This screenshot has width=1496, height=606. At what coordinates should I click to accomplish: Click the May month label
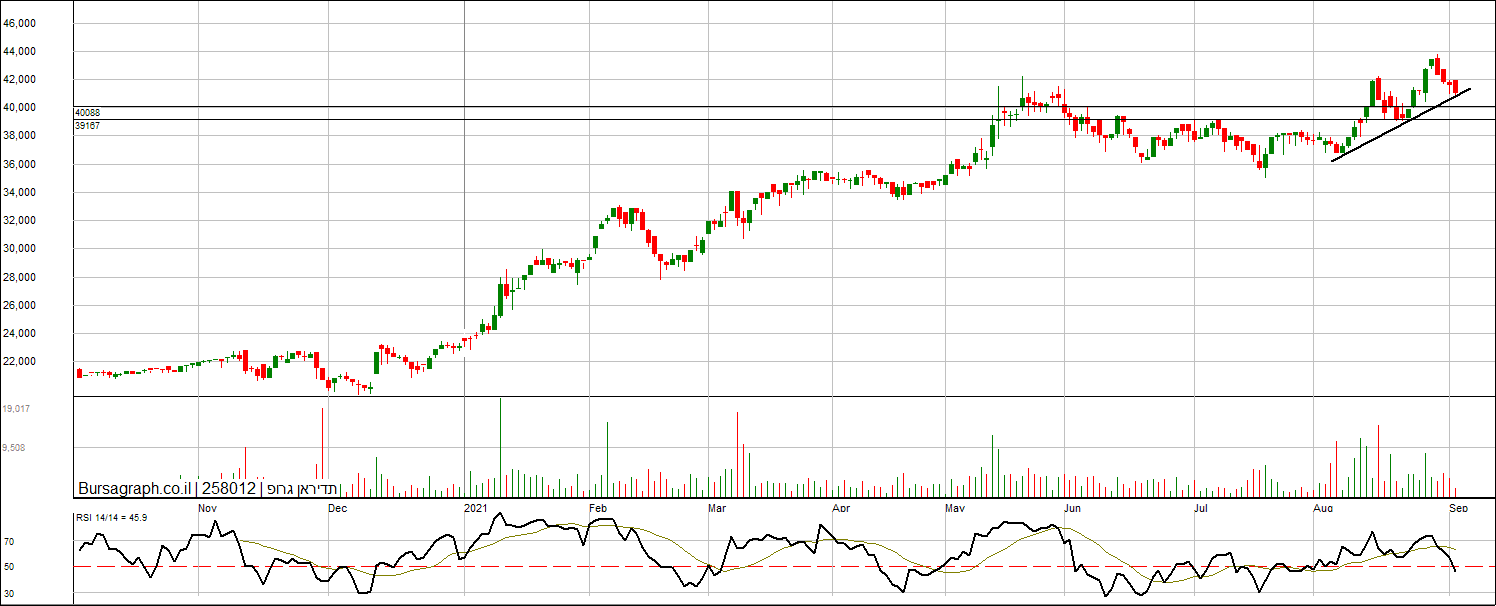pos(957,508)
